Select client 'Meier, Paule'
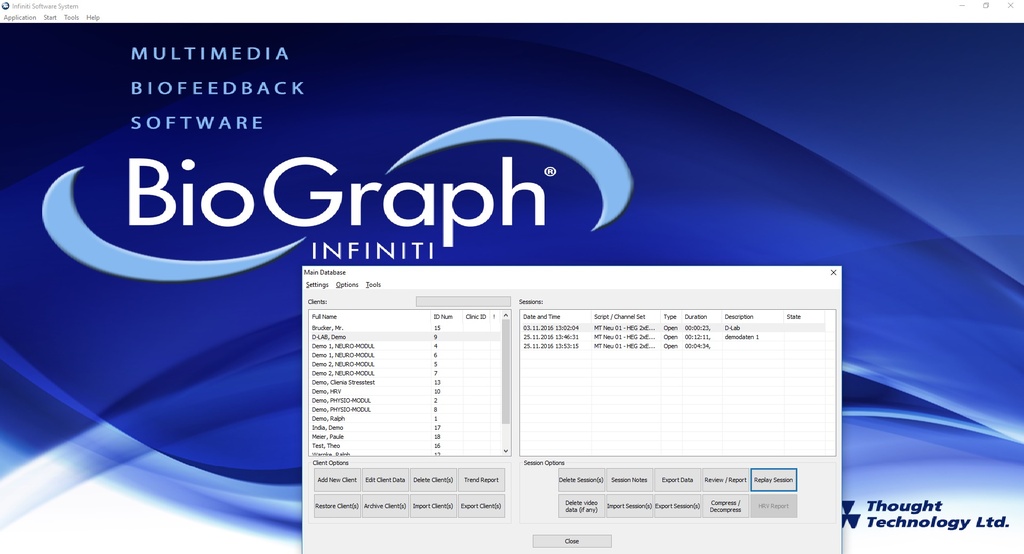This screenshot has height=554, width=1024. (x=405, y=437)
